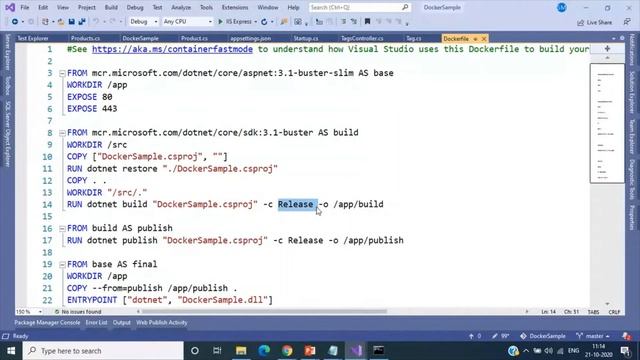Image resolution: width=640 pixels, height=360 pixels.
Task: Click the Undo arrow icon
Action: pyautogui.click(x=96, y=22)
